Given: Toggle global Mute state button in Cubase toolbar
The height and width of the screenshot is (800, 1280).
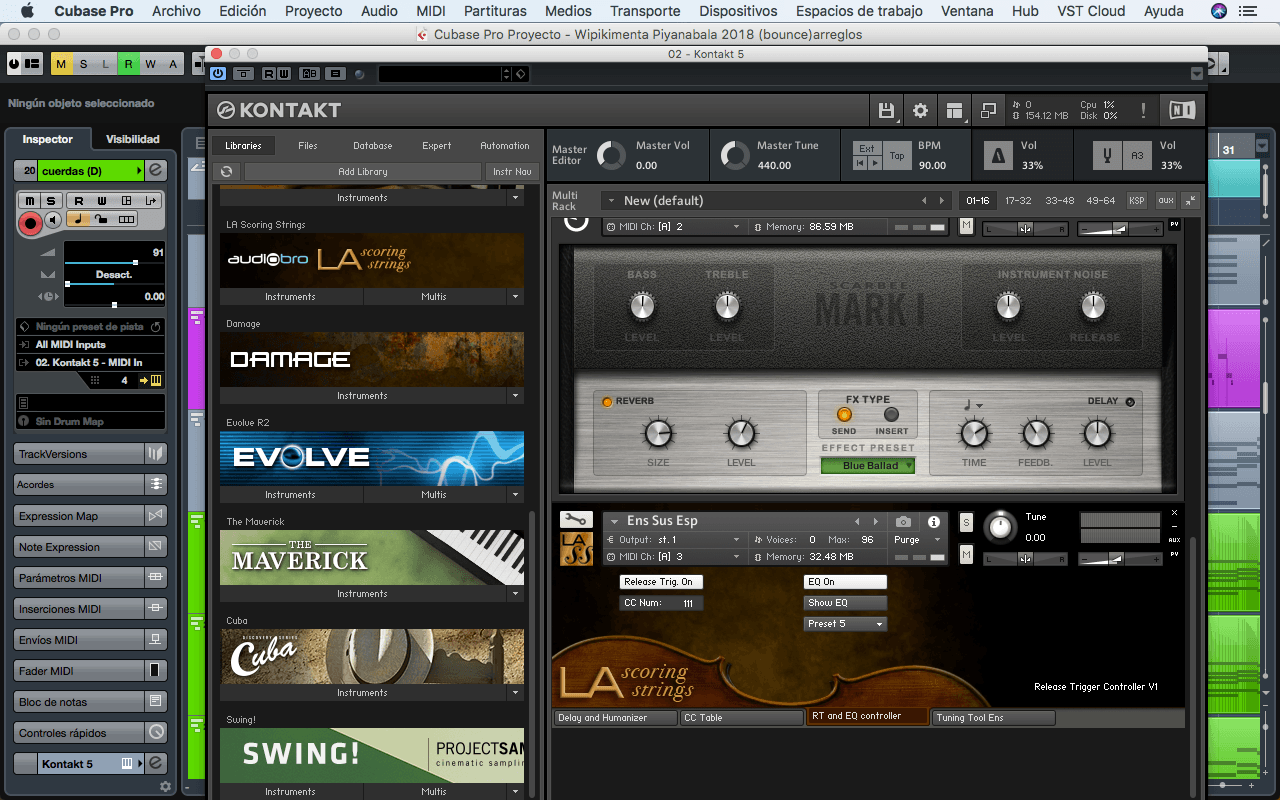Looking at the screenshot, I should click(62, 64).
